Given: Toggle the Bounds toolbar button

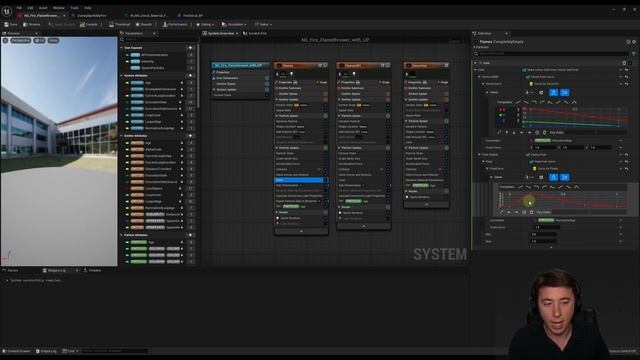Looking at the screenshot, I should click(x=144, y=24).
